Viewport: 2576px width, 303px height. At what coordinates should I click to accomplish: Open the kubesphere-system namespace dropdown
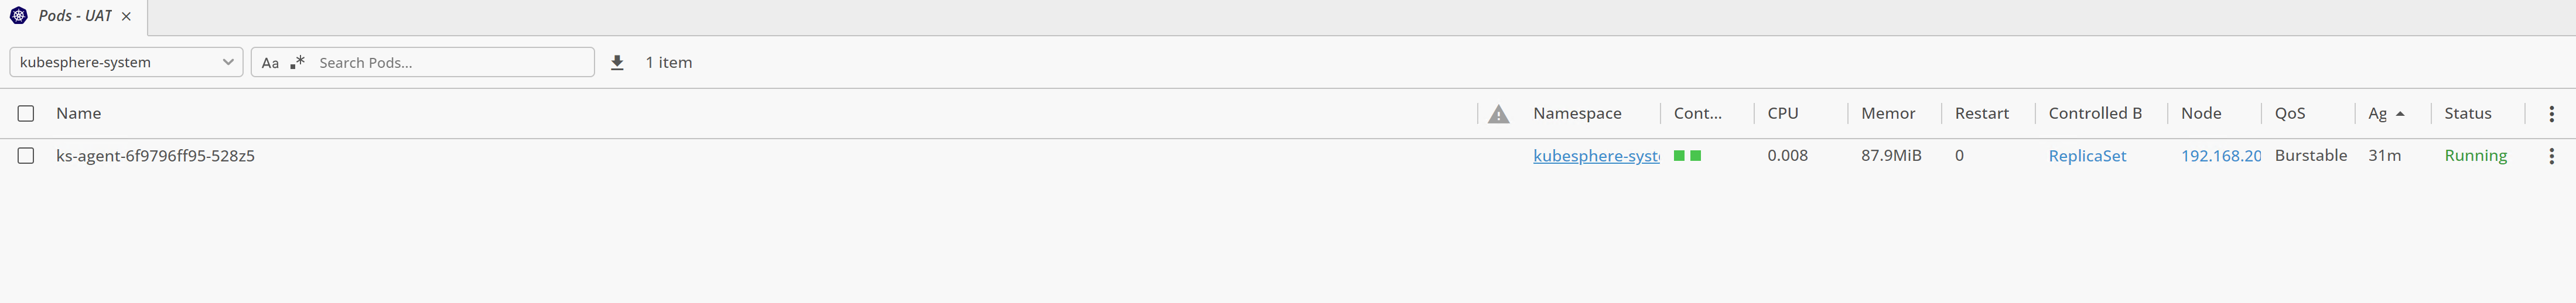[x=126, y=62]
